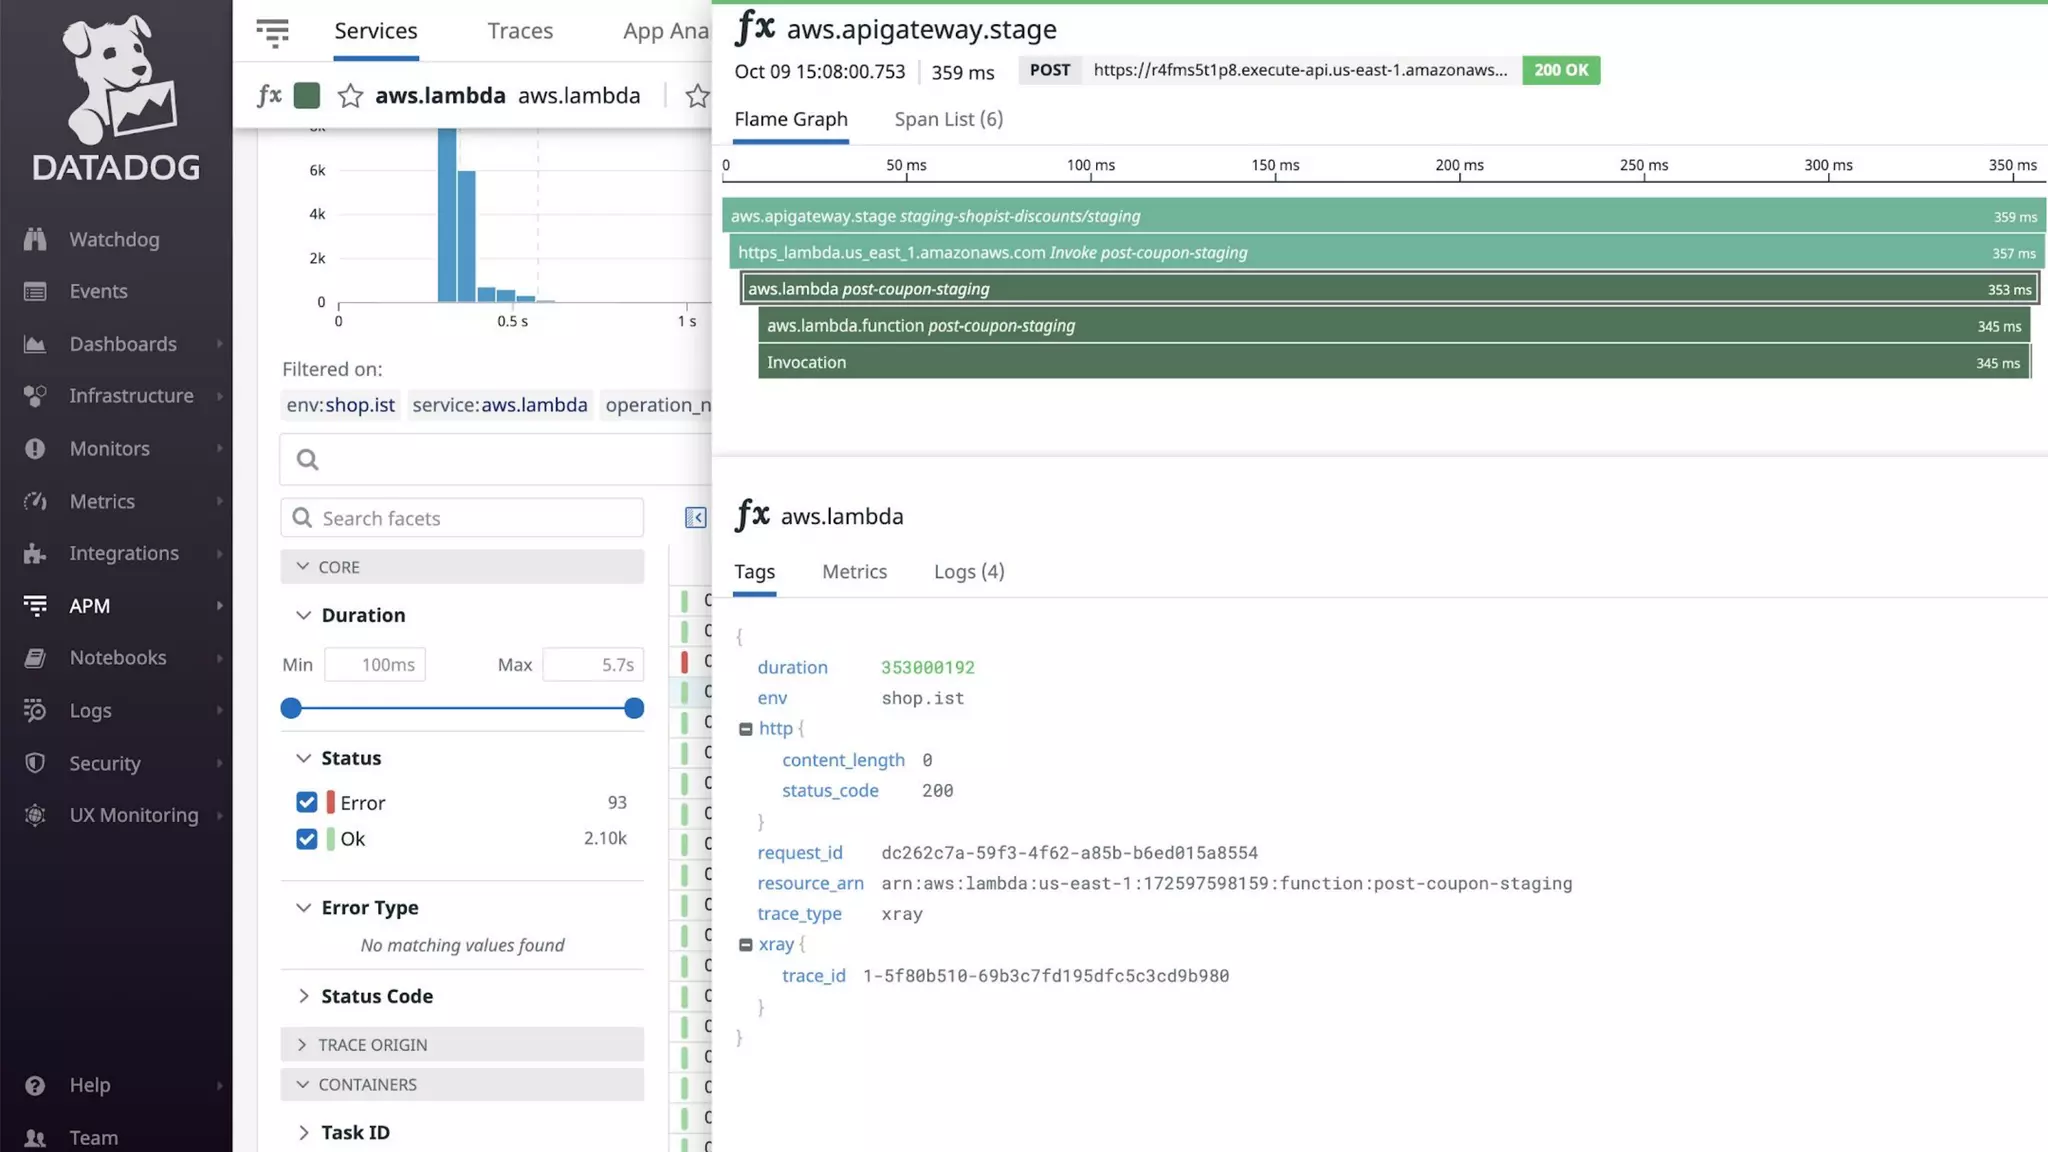
Task: Collapse the CORE facet group
Action: click(462, 567)
